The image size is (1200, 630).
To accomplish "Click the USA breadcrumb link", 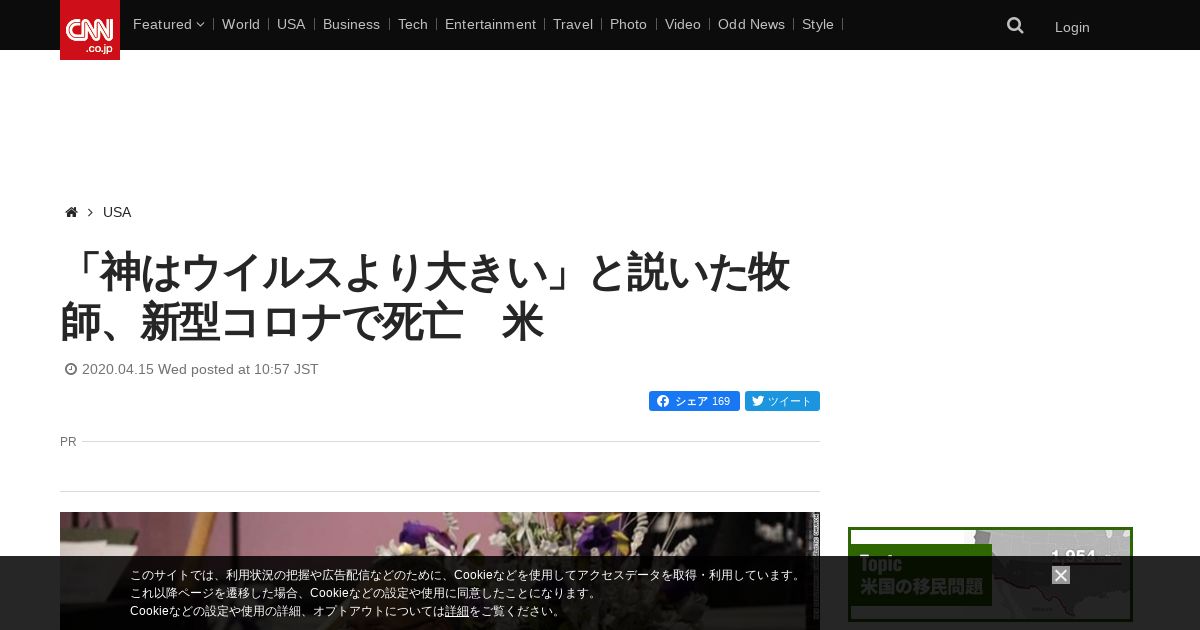I will click(x=117, y=212).
